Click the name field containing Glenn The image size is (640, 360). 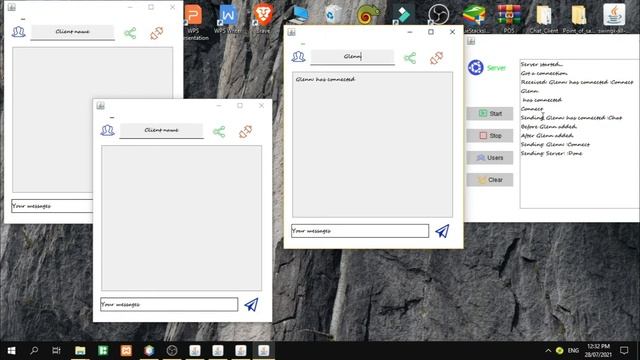(x=352, y=57)
